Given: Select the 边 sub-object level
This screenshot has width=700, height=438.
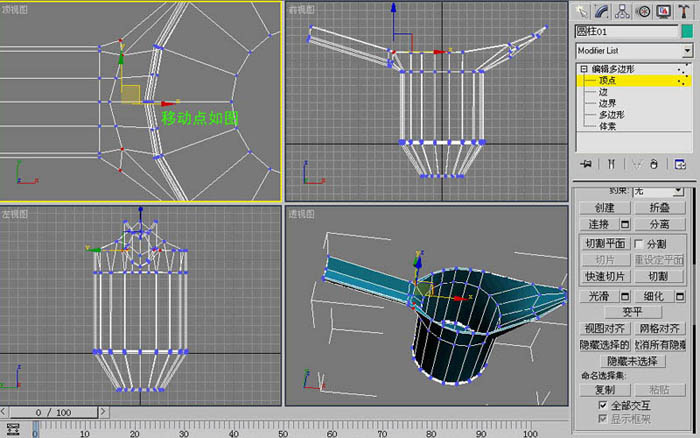Looking at the screenshot, I should (603, 92).
